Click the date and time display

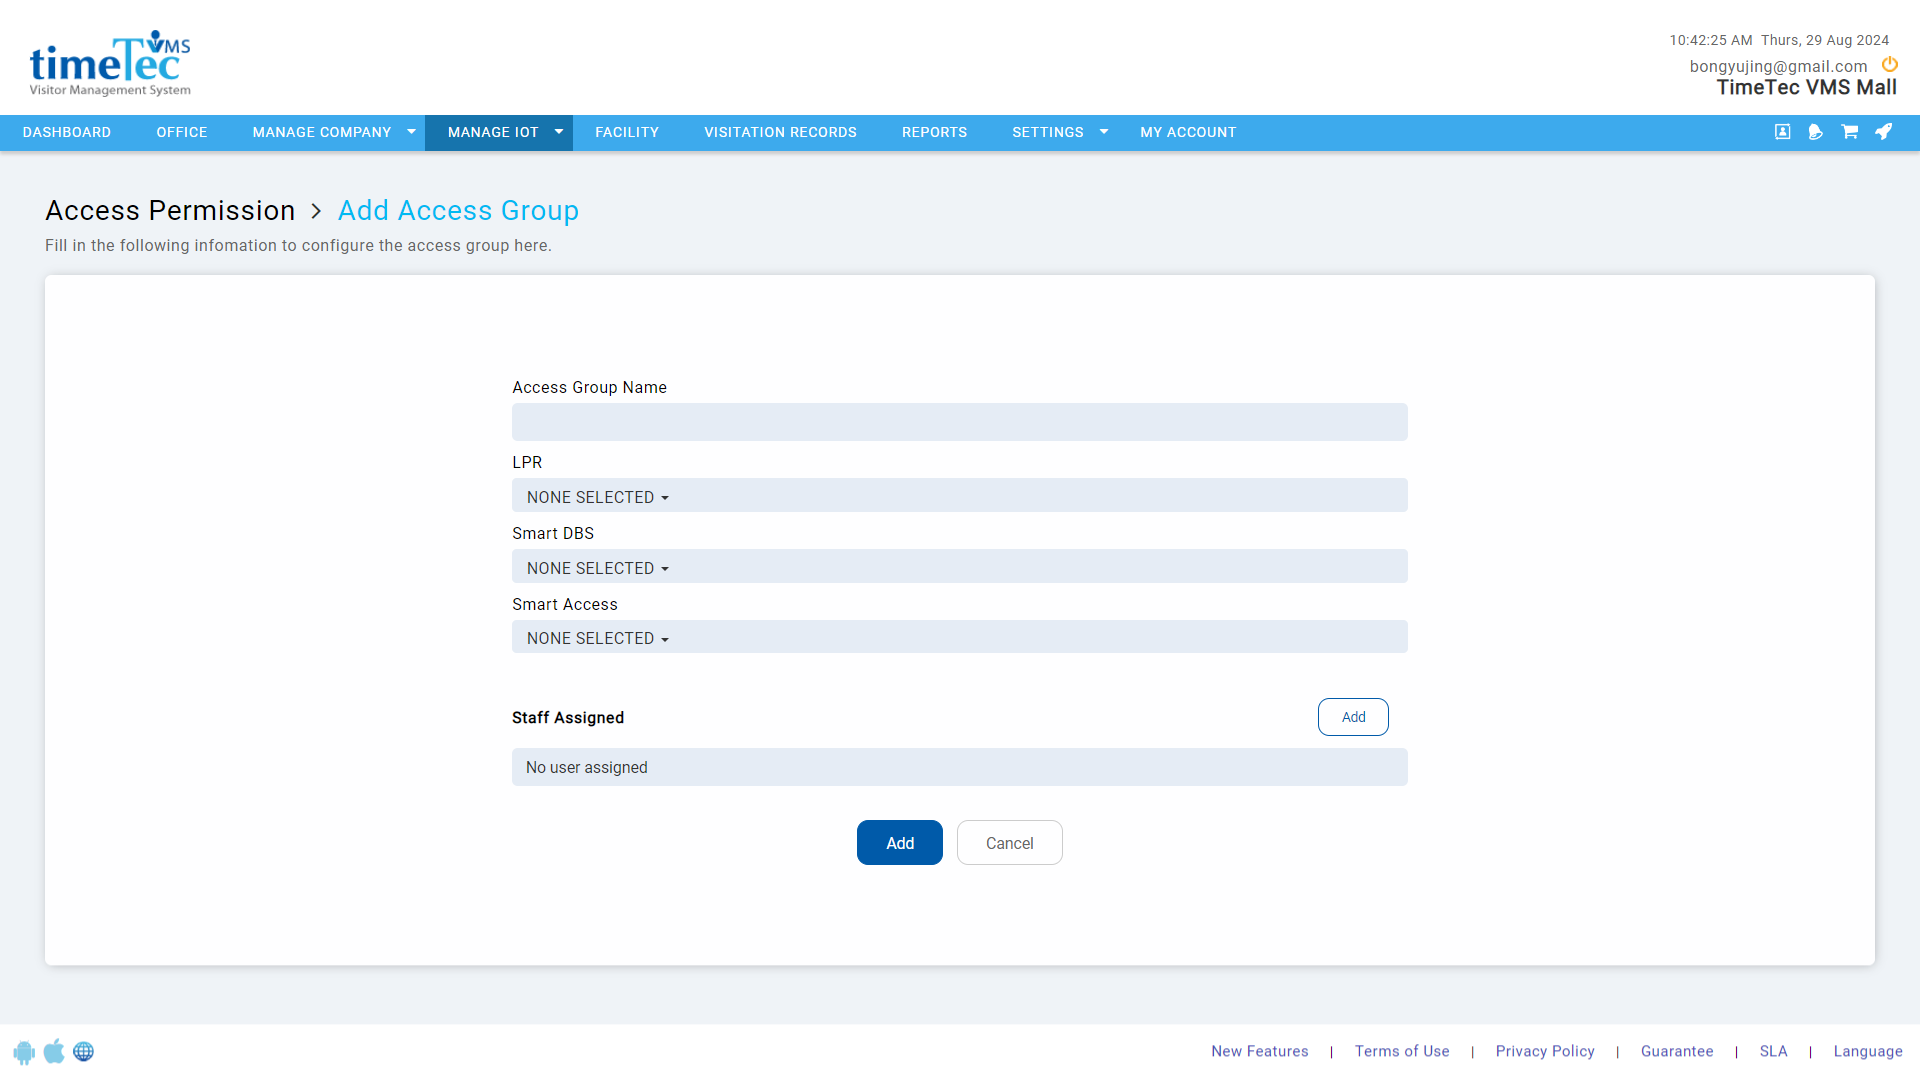coord(1779,40)
